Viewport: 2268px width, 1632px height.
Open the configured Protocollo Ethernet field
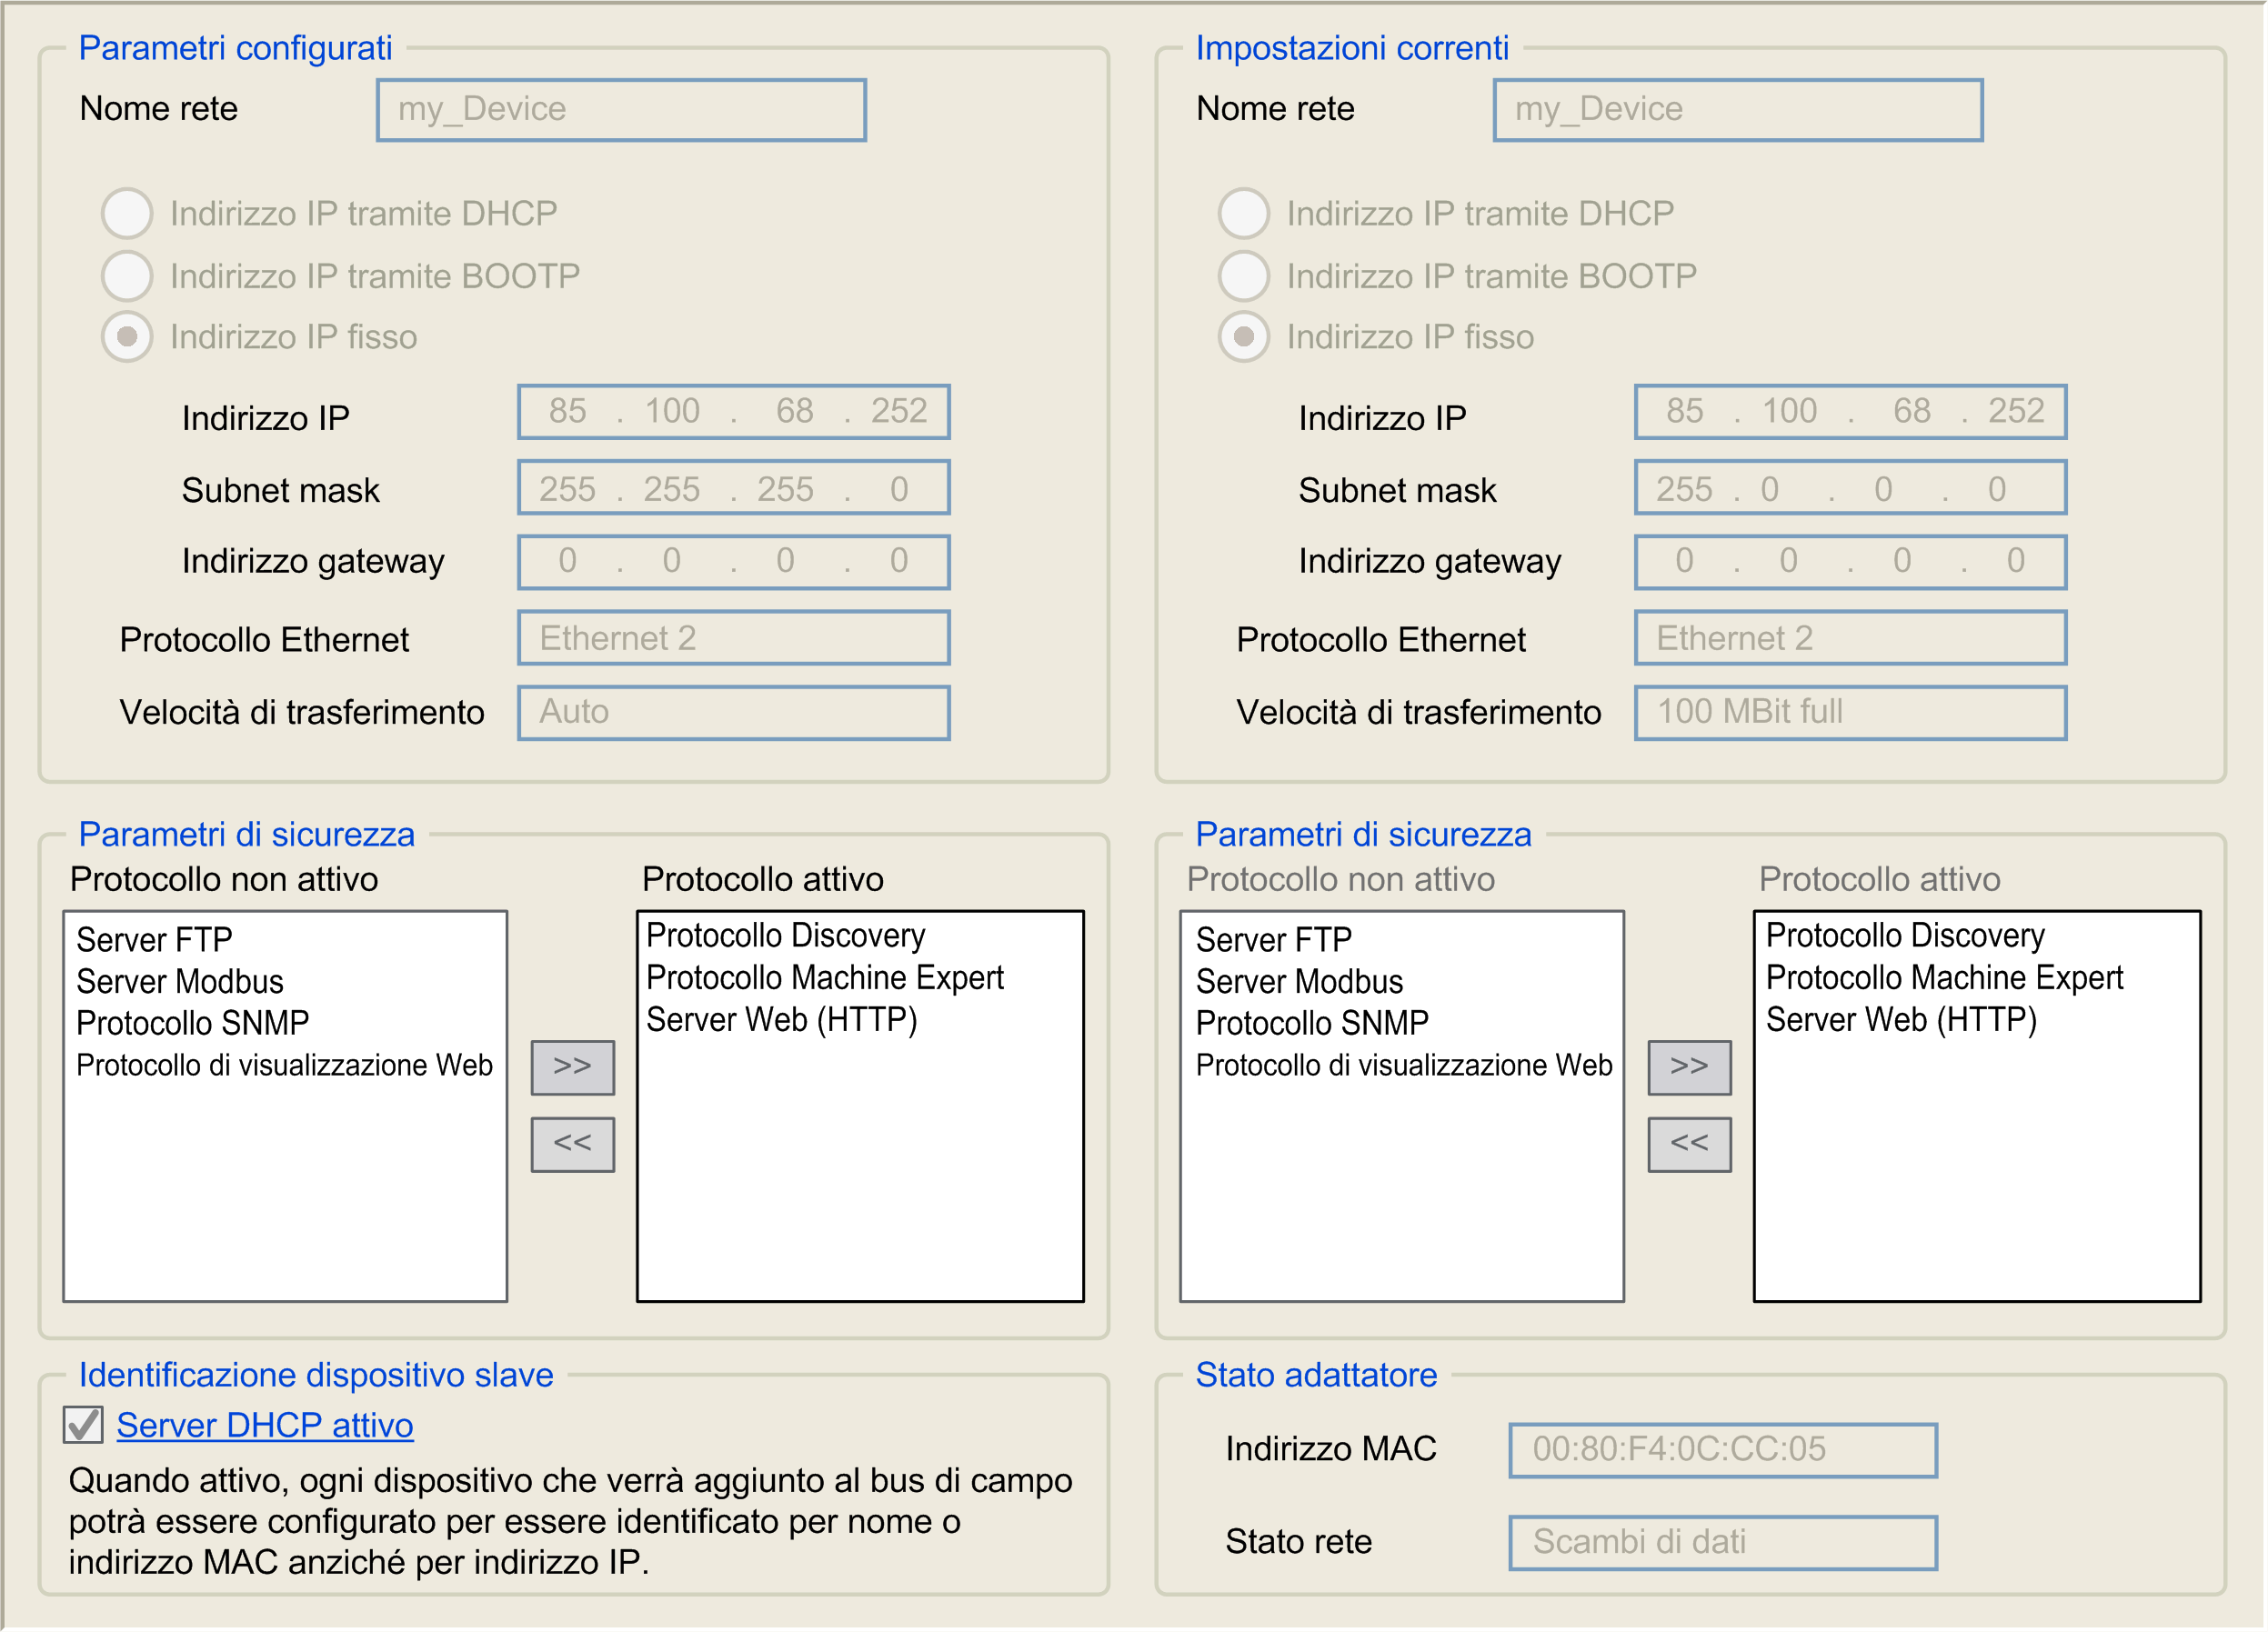point(733,638)
